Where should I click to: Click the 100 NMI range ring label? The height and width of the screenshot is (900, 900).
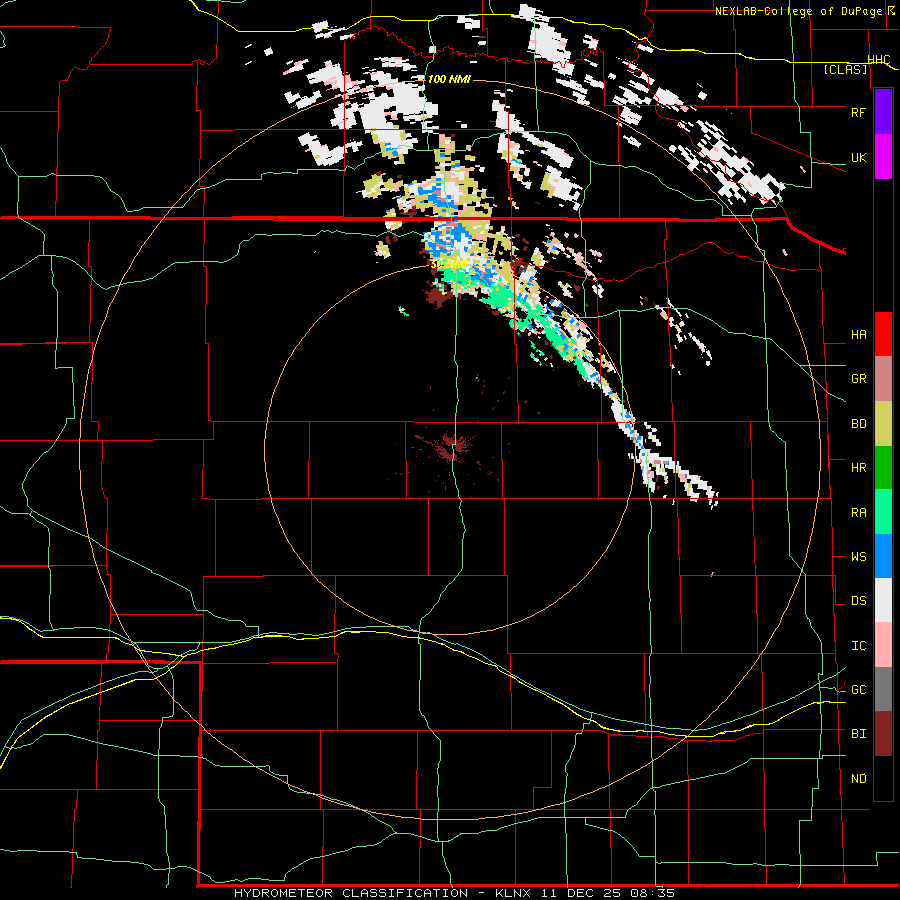click(x=449, y=79)
